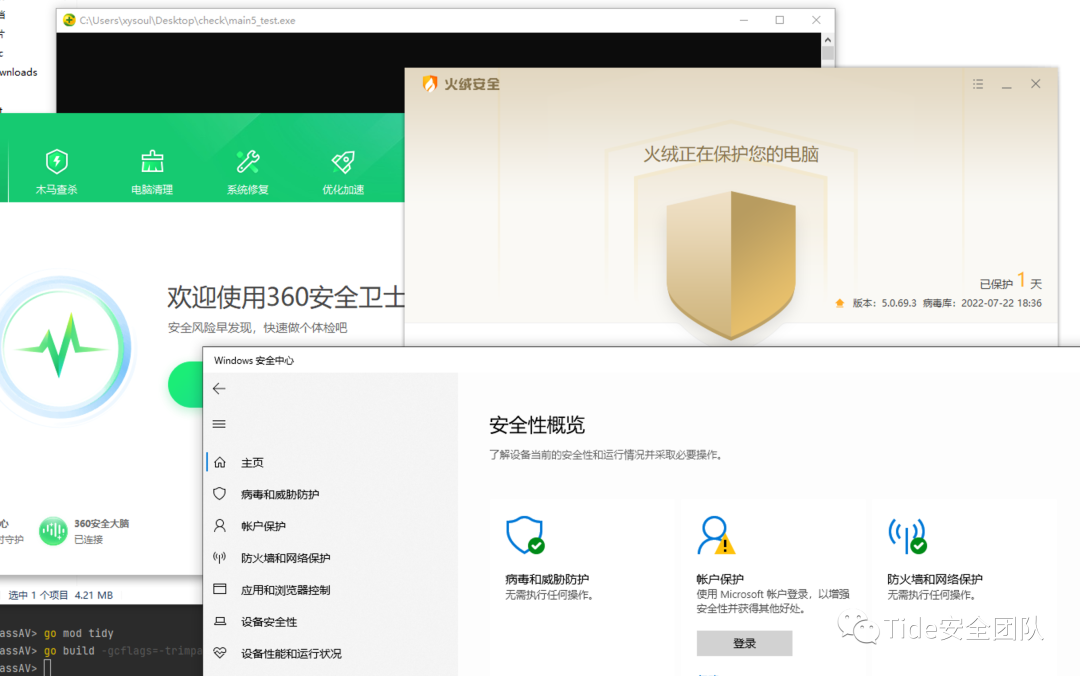The height and width of the screenshot is (676, 1080).
Task: Click the console scrollbar up arrow
Action: [828, 39]
